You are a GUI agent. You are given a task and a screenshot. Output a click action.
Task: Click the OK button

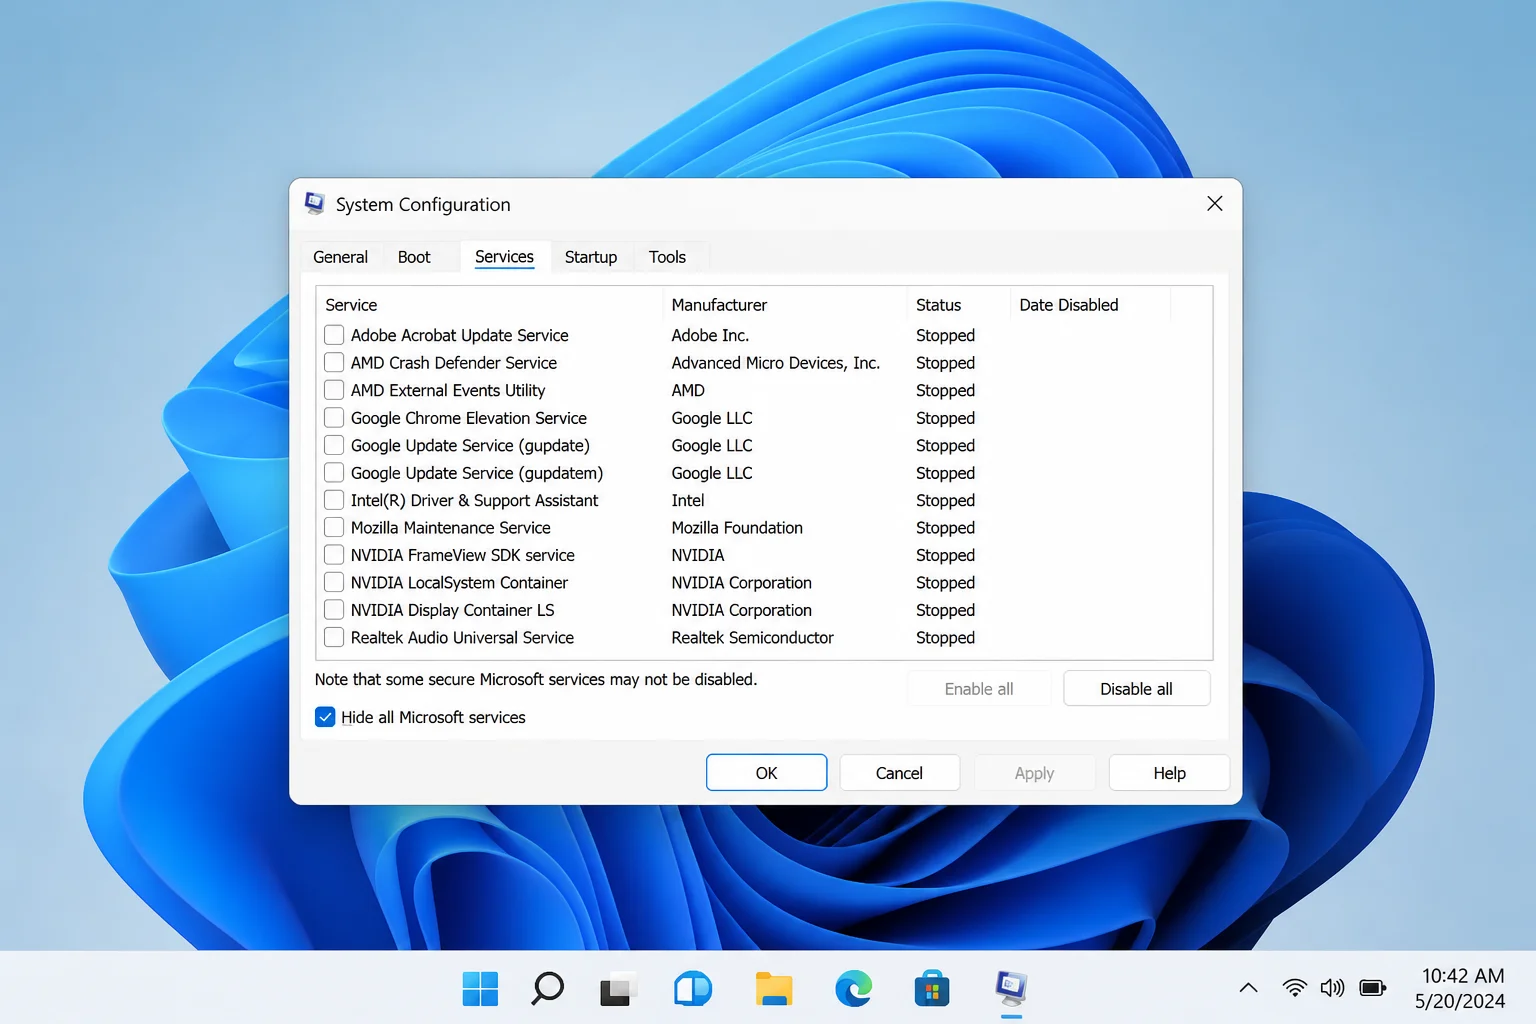click(767, 773)
